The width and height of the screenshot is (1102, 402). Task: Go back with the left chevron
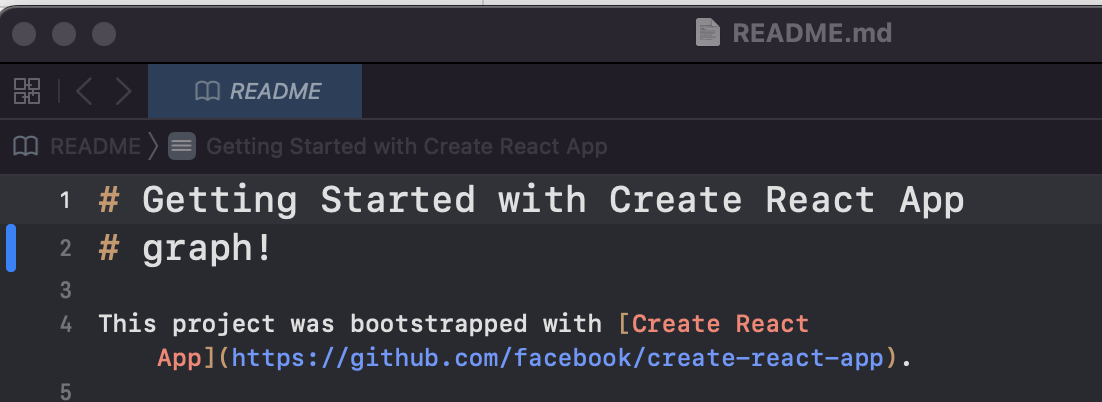point(84,91)
